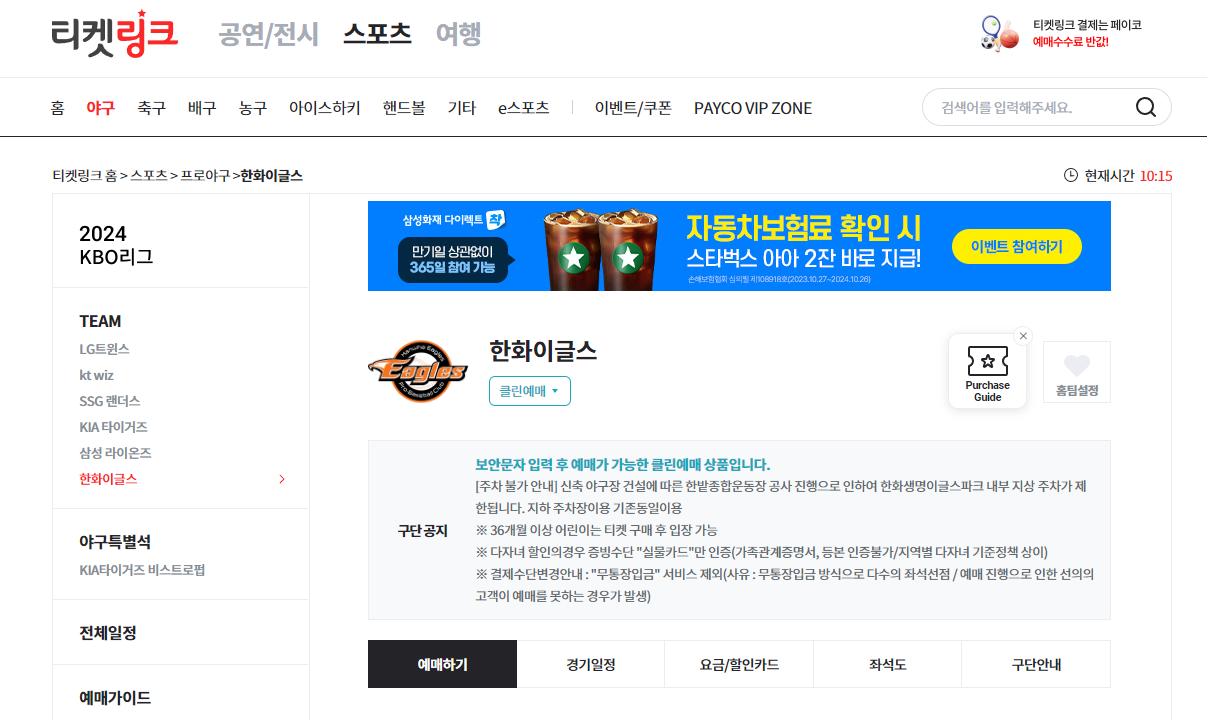Click the 야구특별석 heading
Image resolution: width=1207 pixels, height=720 pixels.
pyautogui.click(x=115, y=542)
